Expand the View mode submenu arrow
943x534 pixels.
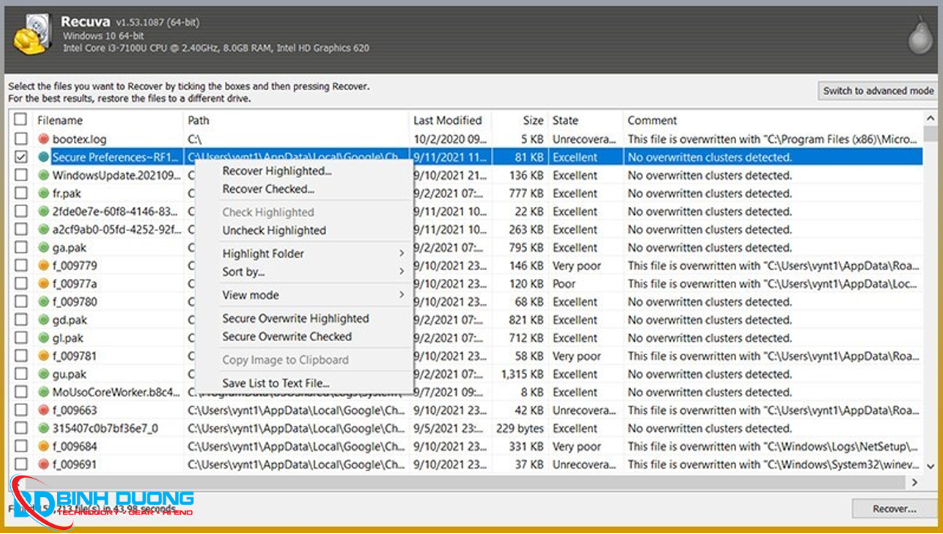pyautogui.click(x=401, y=295)
